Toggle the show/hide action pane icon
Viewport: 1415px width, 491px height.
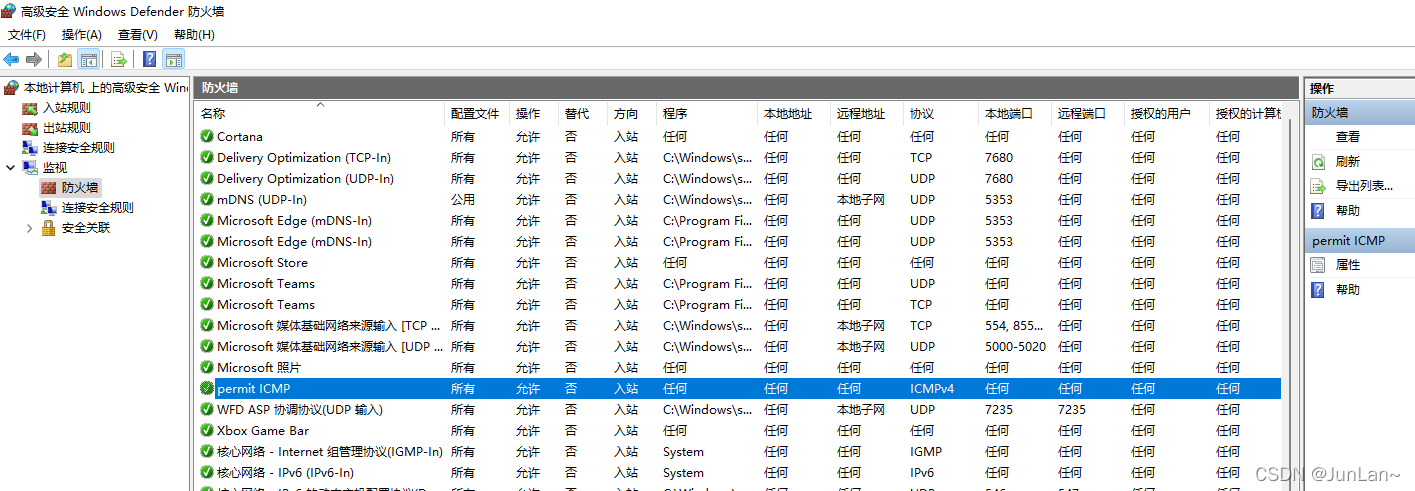174,59
